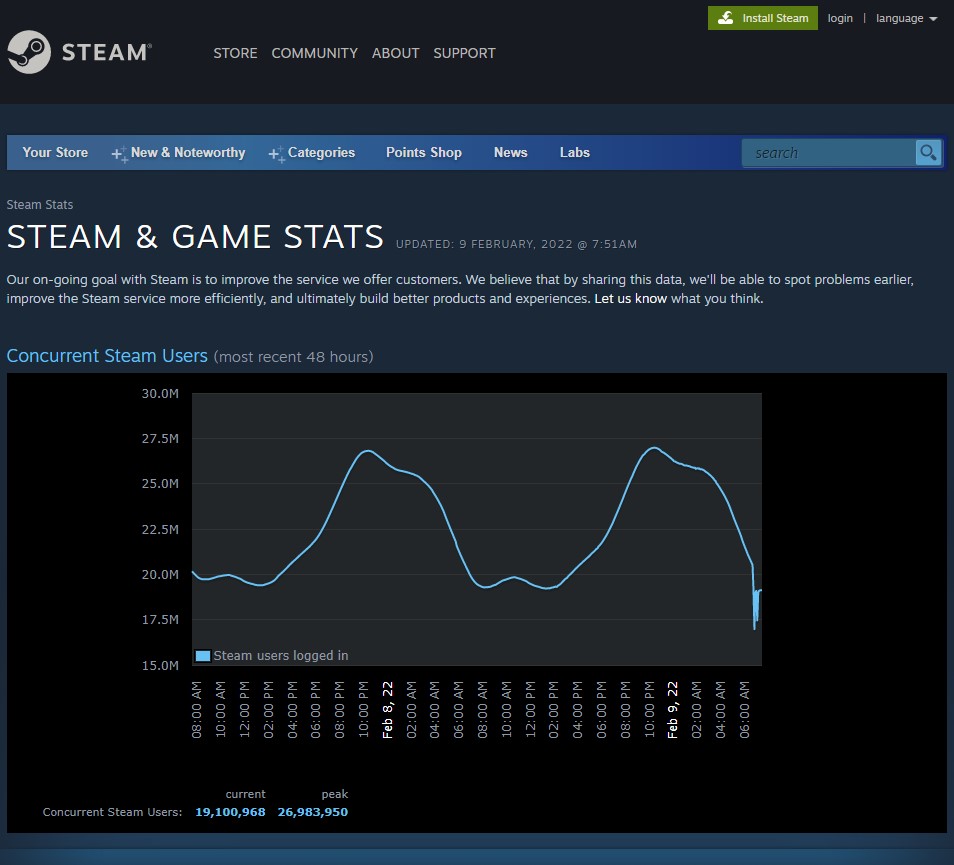The image size is (954, 865).
Task: Click the peak users value 26,983,950
Action: (x=313, y=812)
